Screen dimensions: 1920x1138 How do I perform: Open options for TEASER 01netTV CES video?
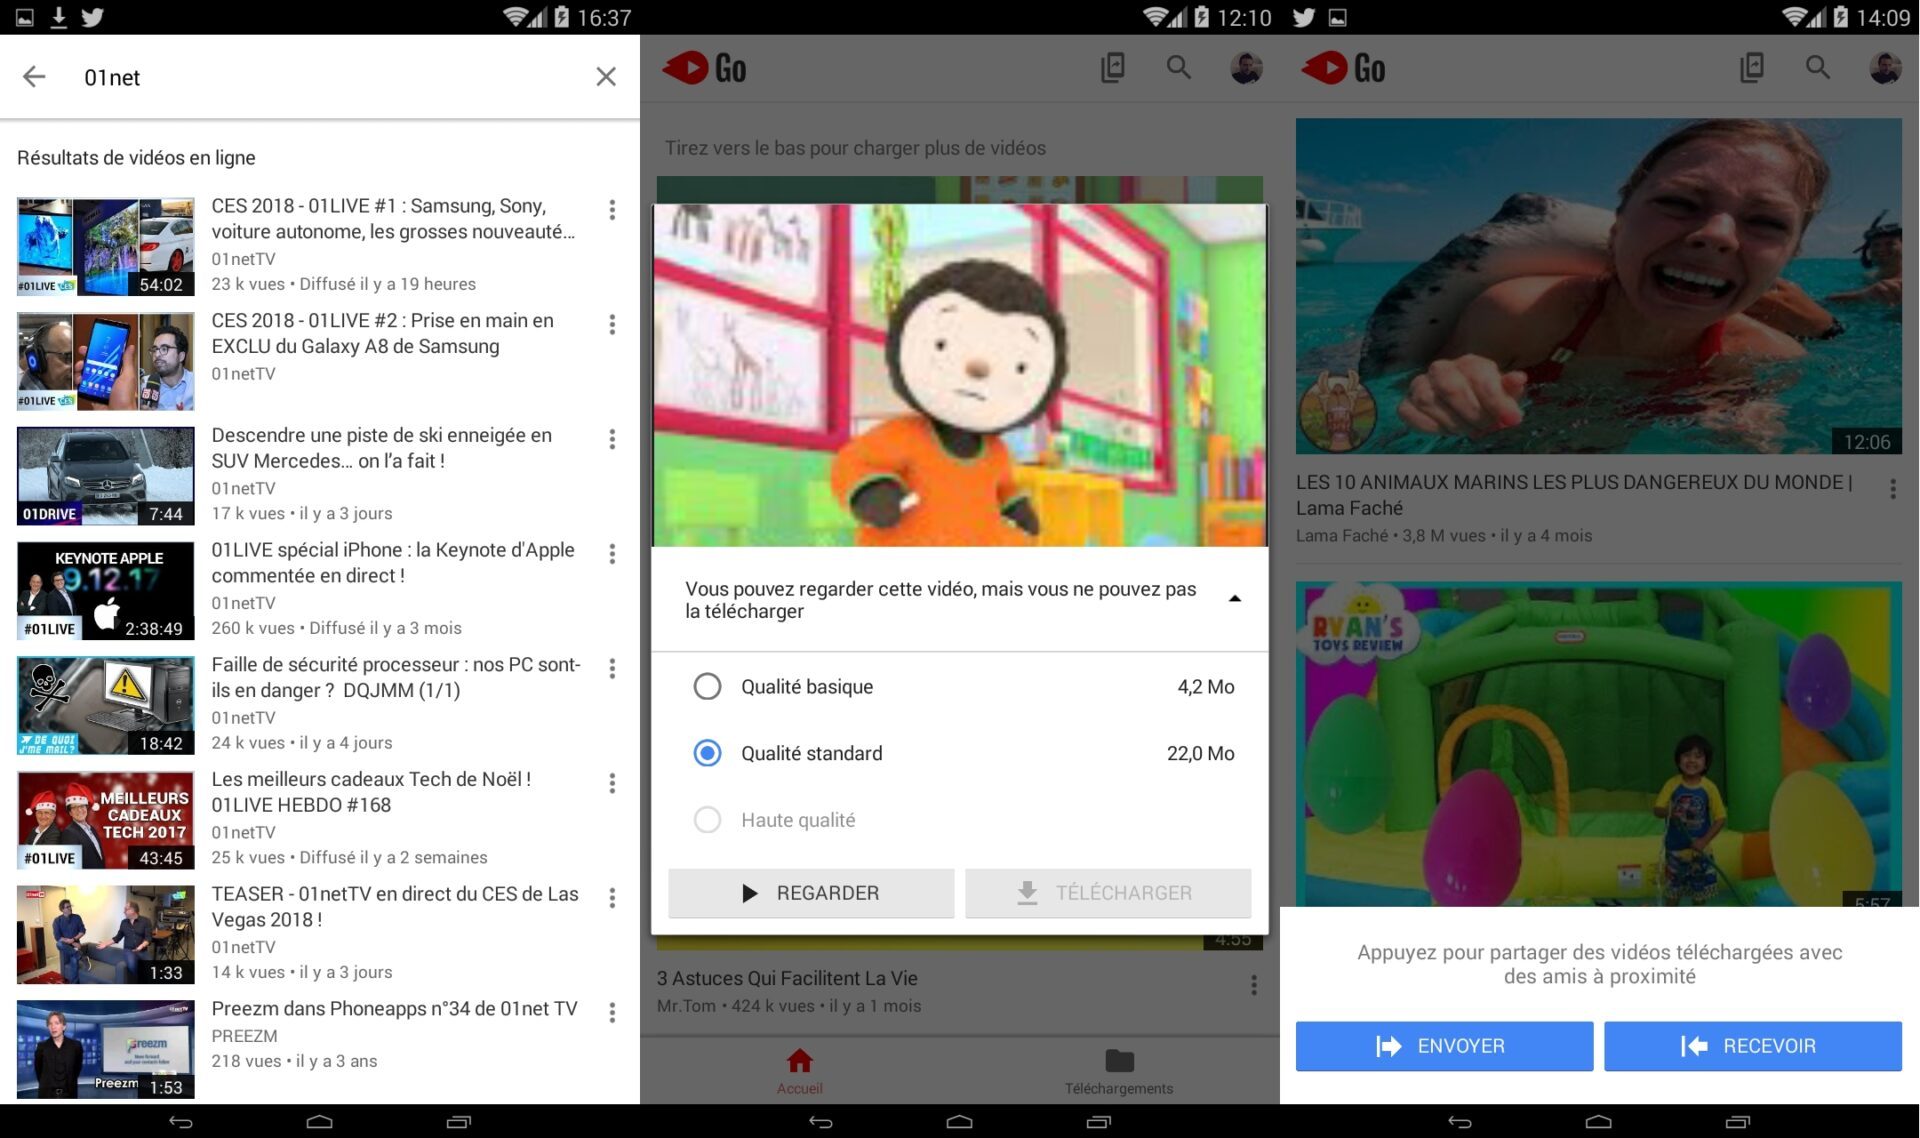[x=612, y=898]
